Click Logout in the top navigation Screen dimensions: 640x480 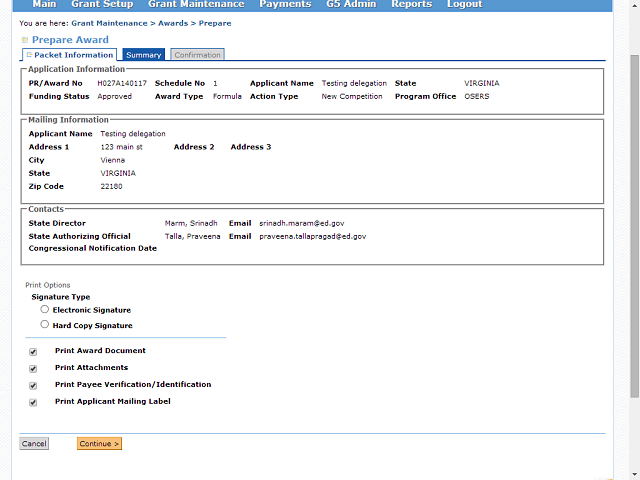coord(464,5)
